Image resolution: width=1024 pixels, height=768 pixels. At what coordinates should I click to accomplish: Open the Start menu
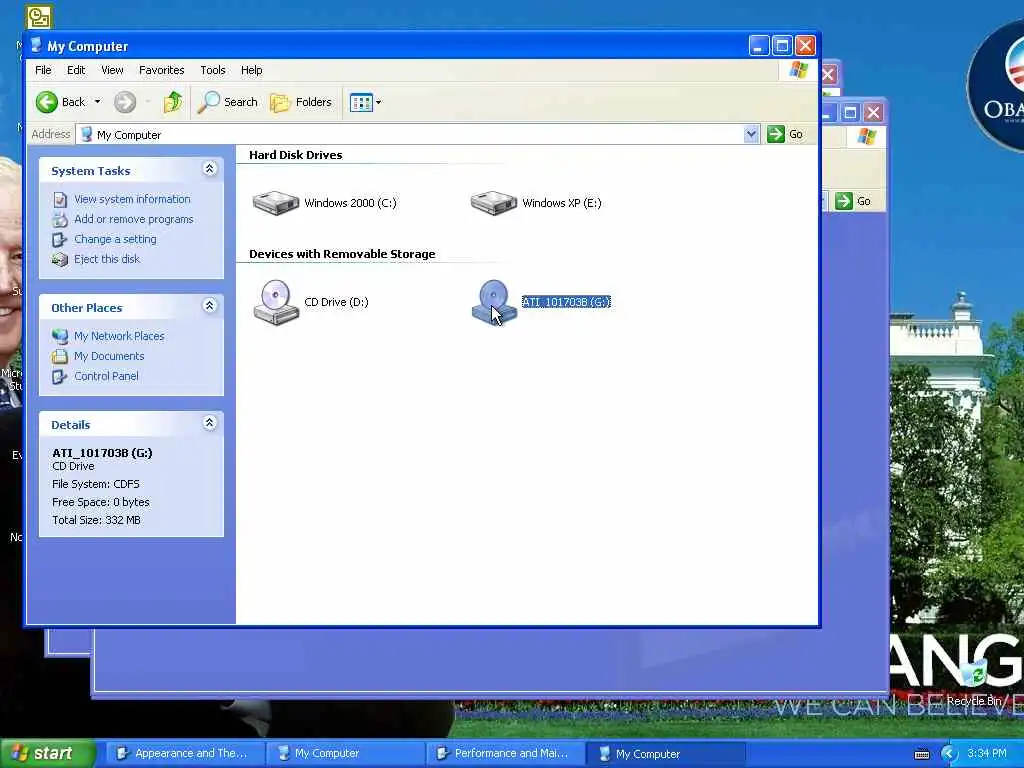point(47,753)
